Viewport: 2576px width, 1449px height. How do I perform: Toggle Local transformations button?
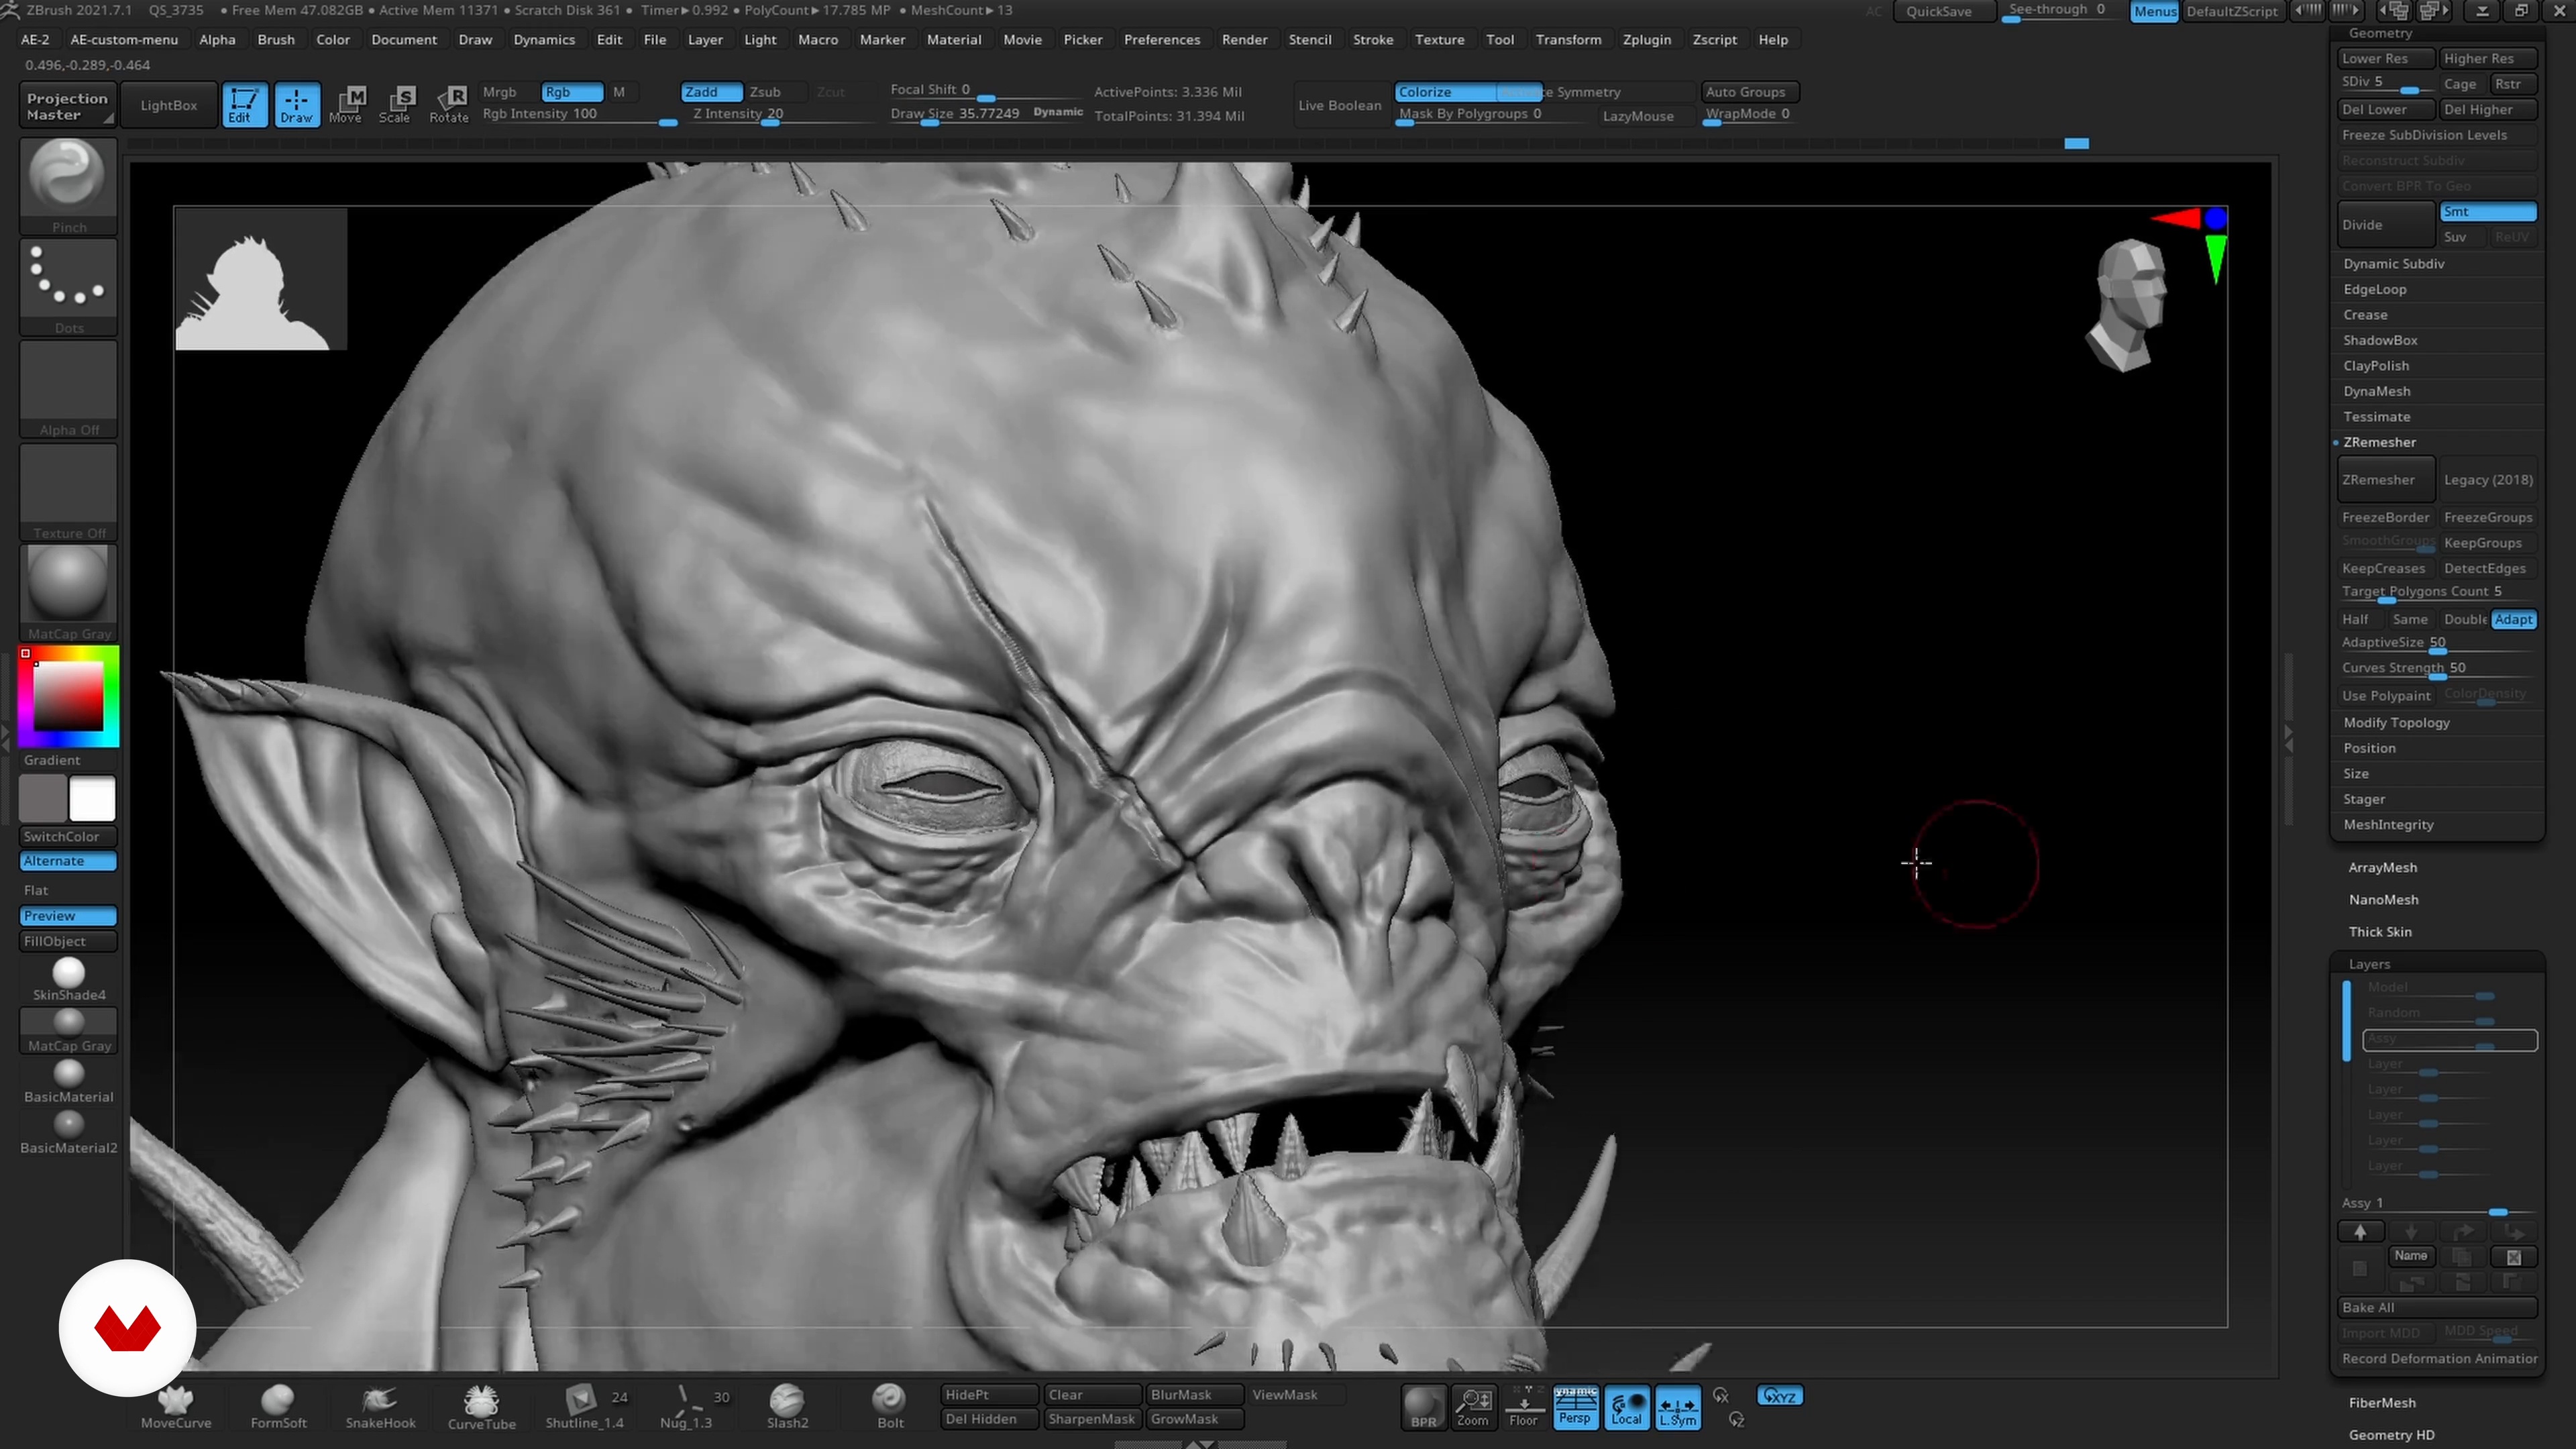tap(1627, 1407)
